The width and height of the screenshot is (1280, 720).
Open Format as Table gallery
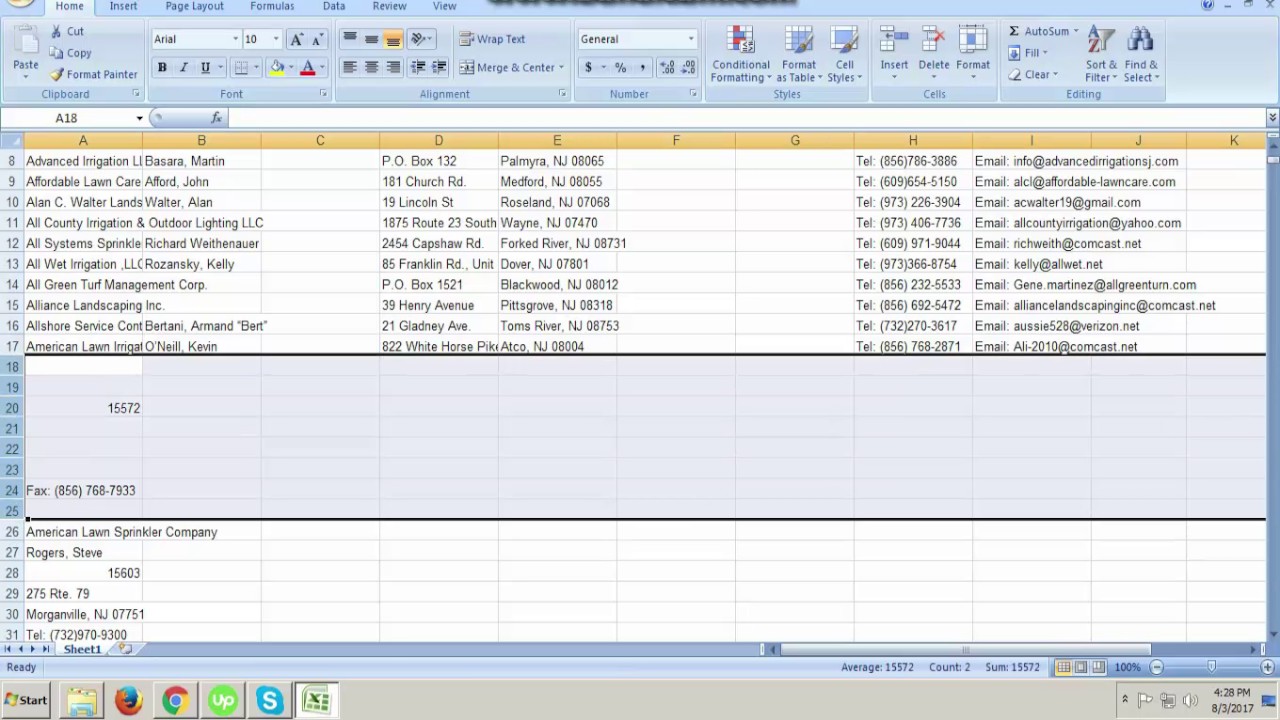click(798, 55)
